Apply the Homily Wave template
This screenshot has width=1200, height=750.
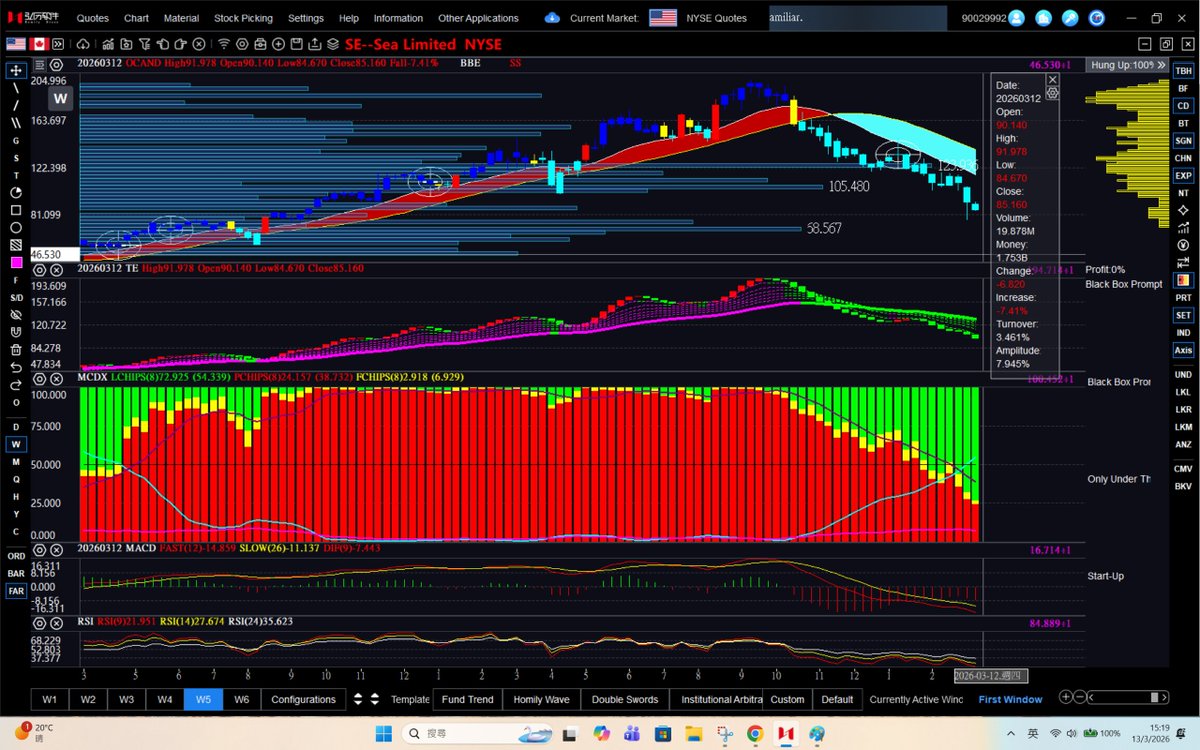[541, 699]
